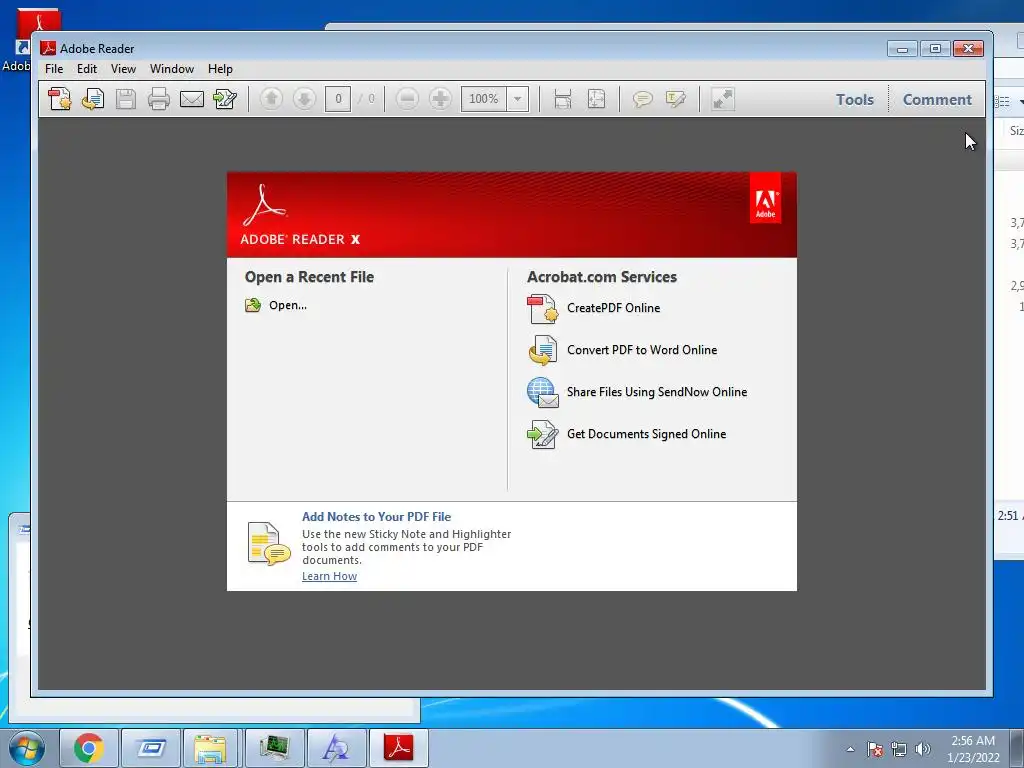Click the Learn How link

[x=329, y=576]
